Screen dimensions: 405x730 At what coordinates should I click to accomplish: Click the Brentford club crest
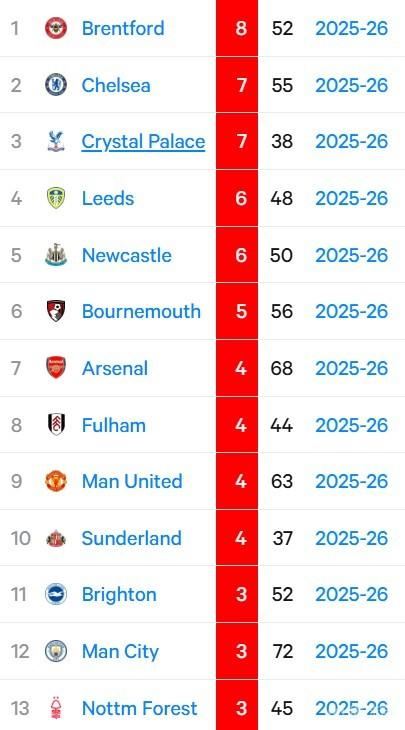pos(56,28)
